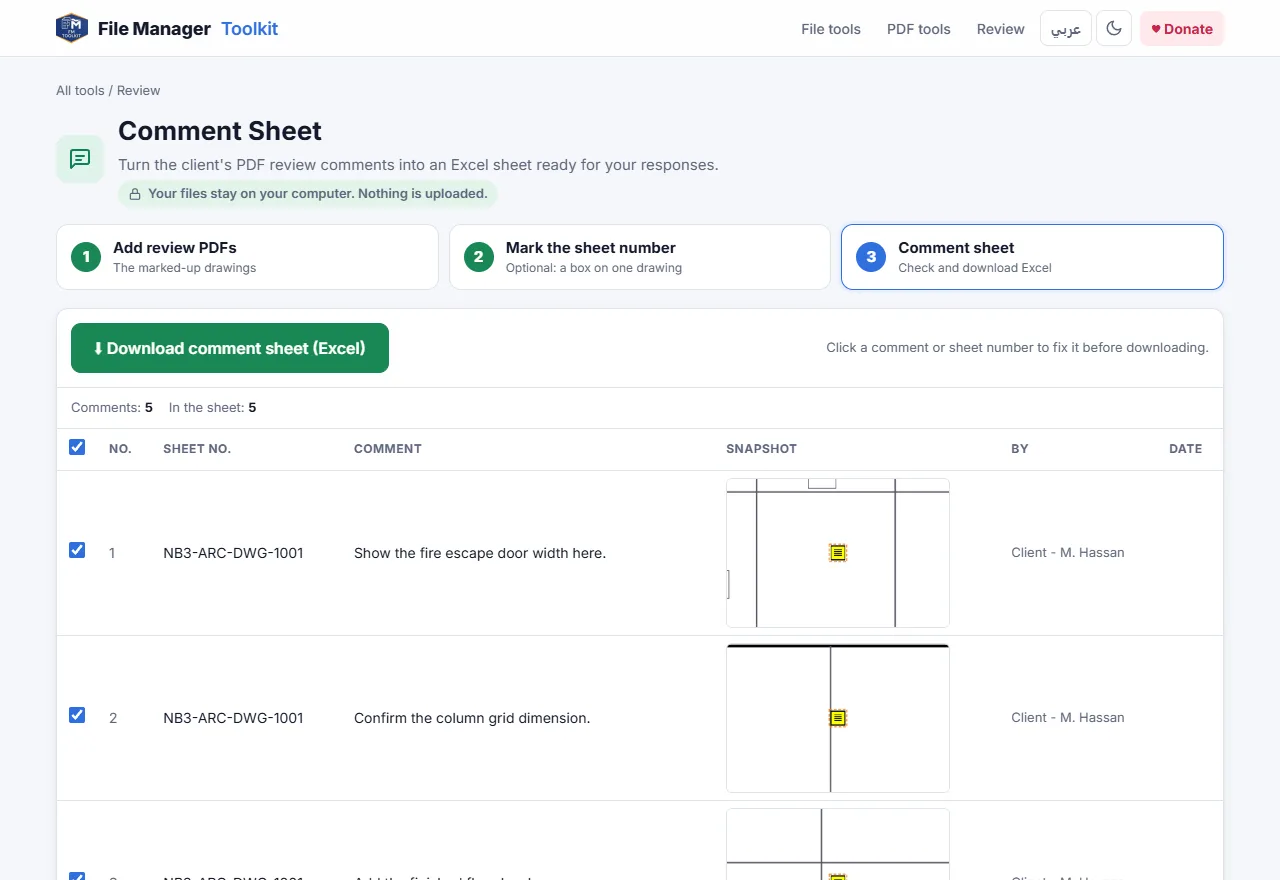Click the SNAPSHOT column header
1280x880 pixels.
[x=762, y=449]
